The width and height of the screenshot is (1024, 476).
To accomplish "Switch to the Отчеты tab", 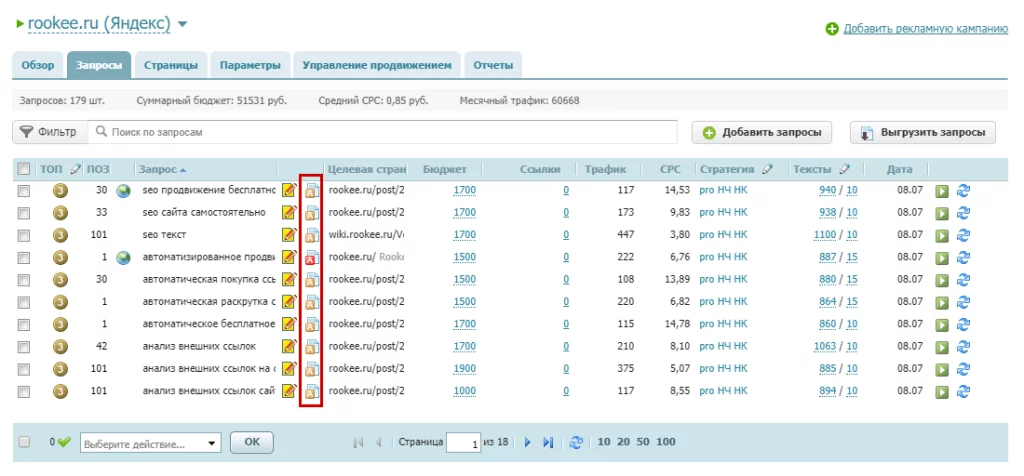I will tap(493, 65).
